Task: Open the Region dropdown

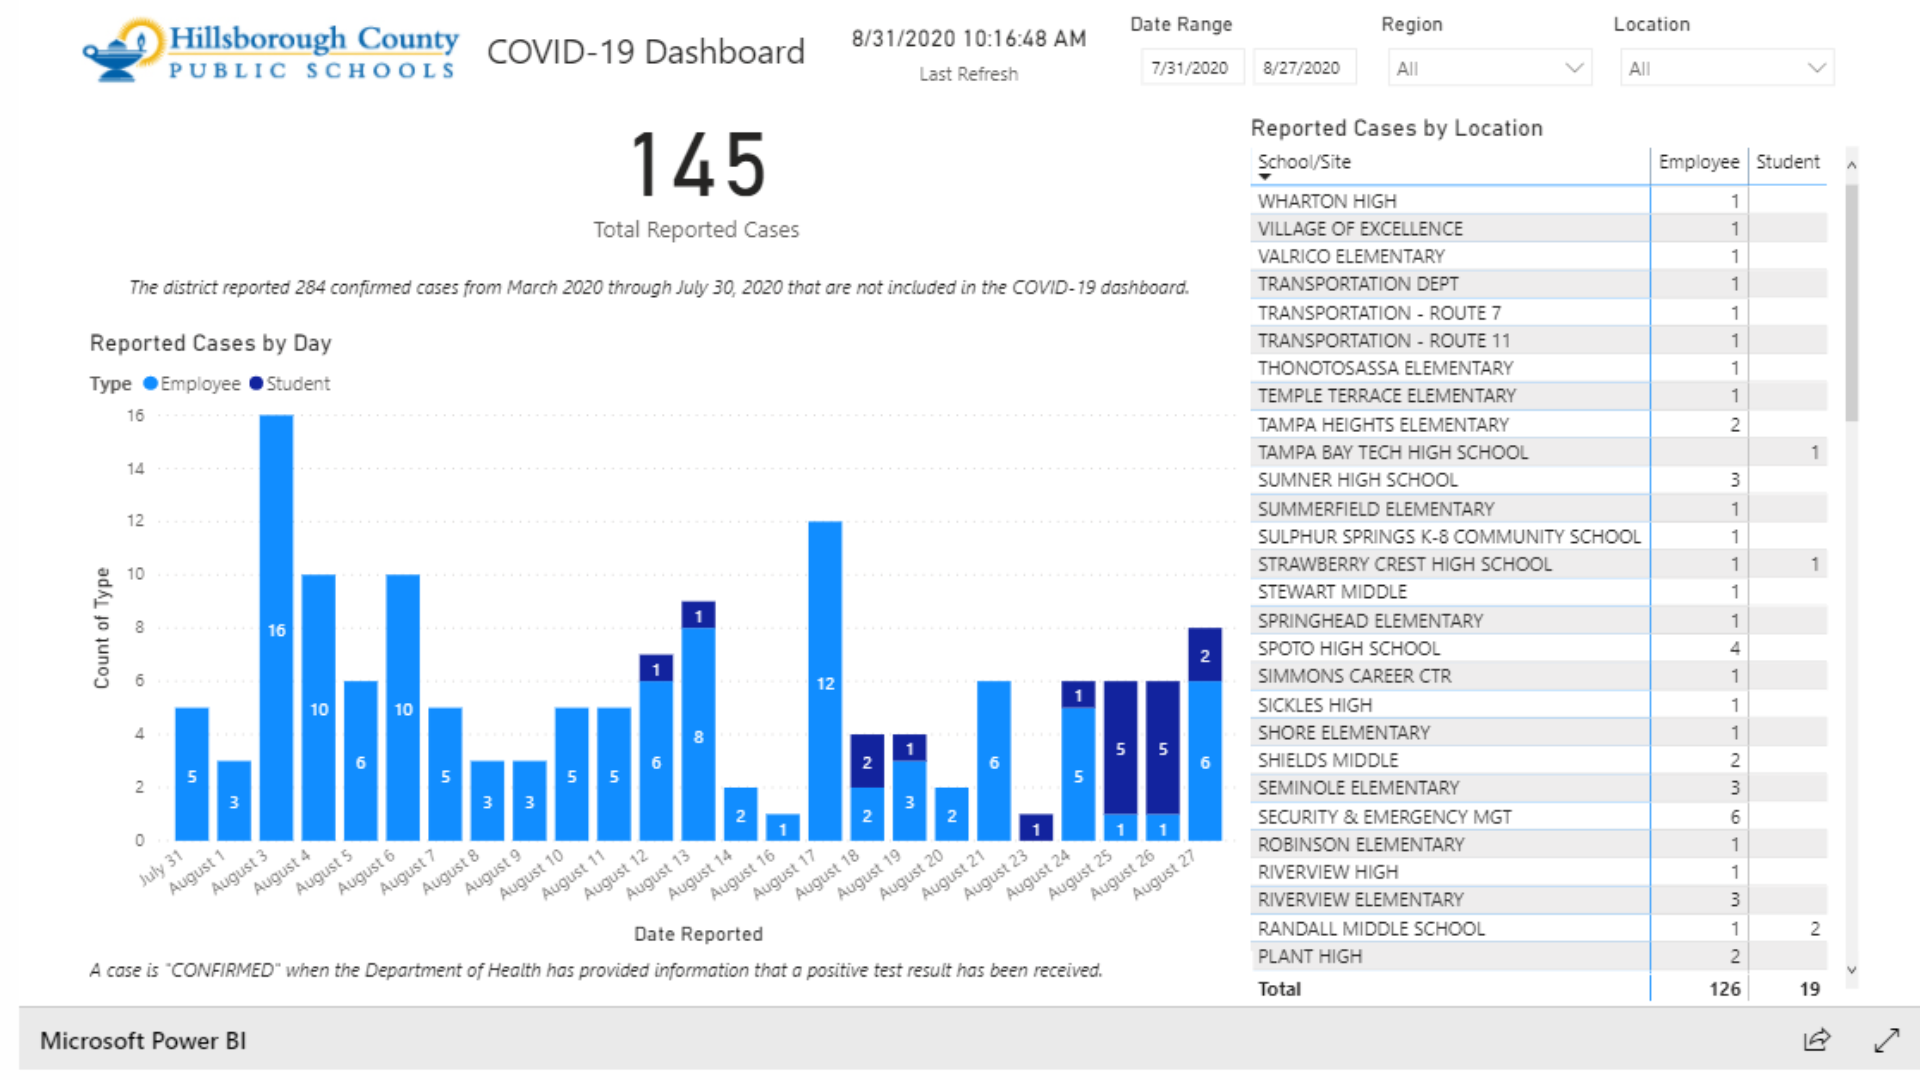Action: tap(1489, 68)
